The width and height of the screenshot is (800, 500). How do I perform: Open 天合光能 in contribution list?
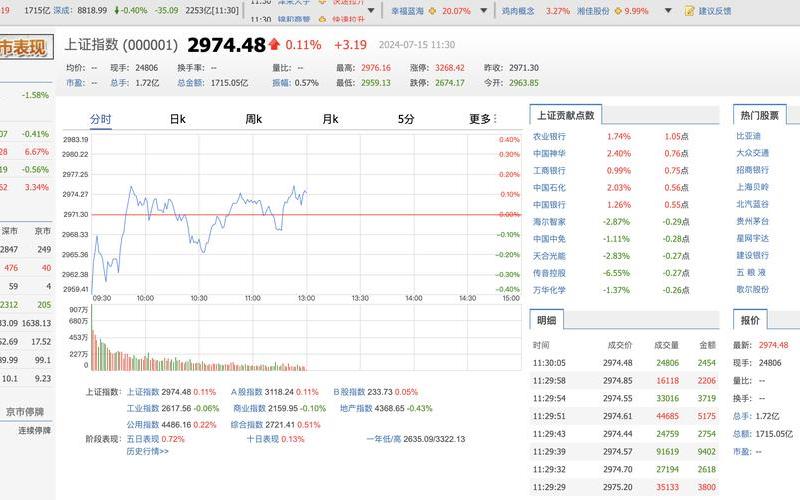tap(549, 256)
